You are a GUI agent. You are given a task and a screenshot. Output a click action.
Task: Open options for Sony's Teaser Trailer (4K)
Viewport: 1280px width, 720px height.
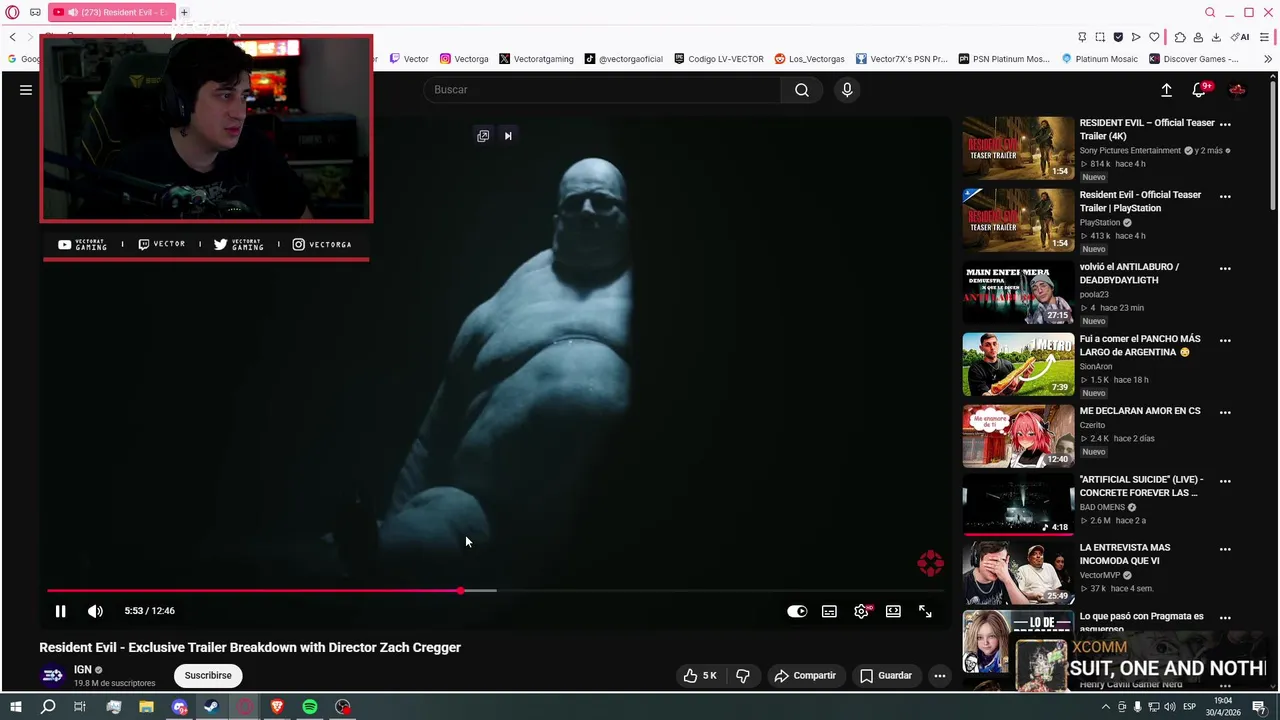coord(1225,125)
